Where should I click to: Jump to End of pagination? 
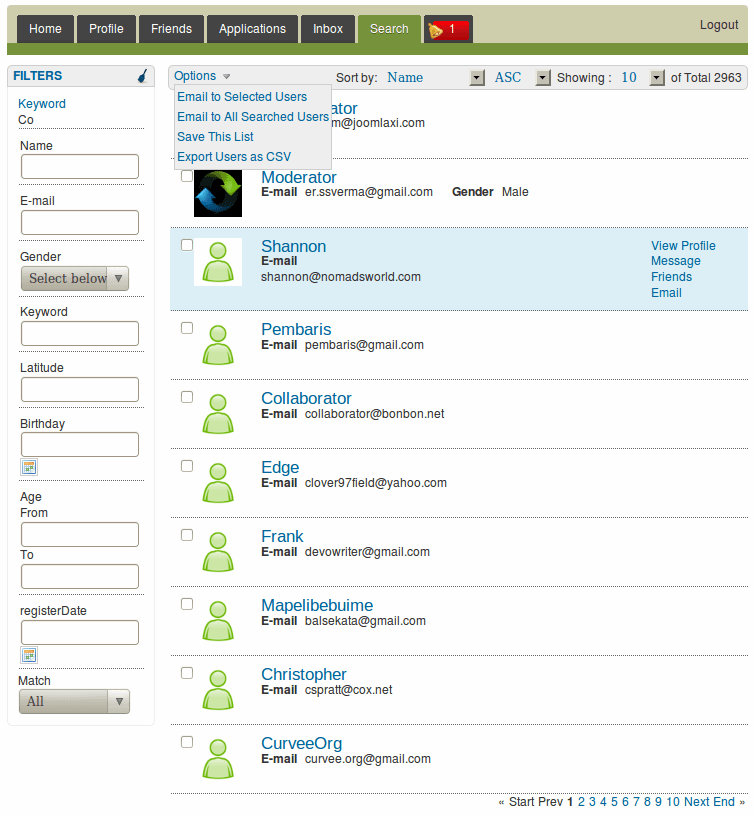(x=723, y=802)
